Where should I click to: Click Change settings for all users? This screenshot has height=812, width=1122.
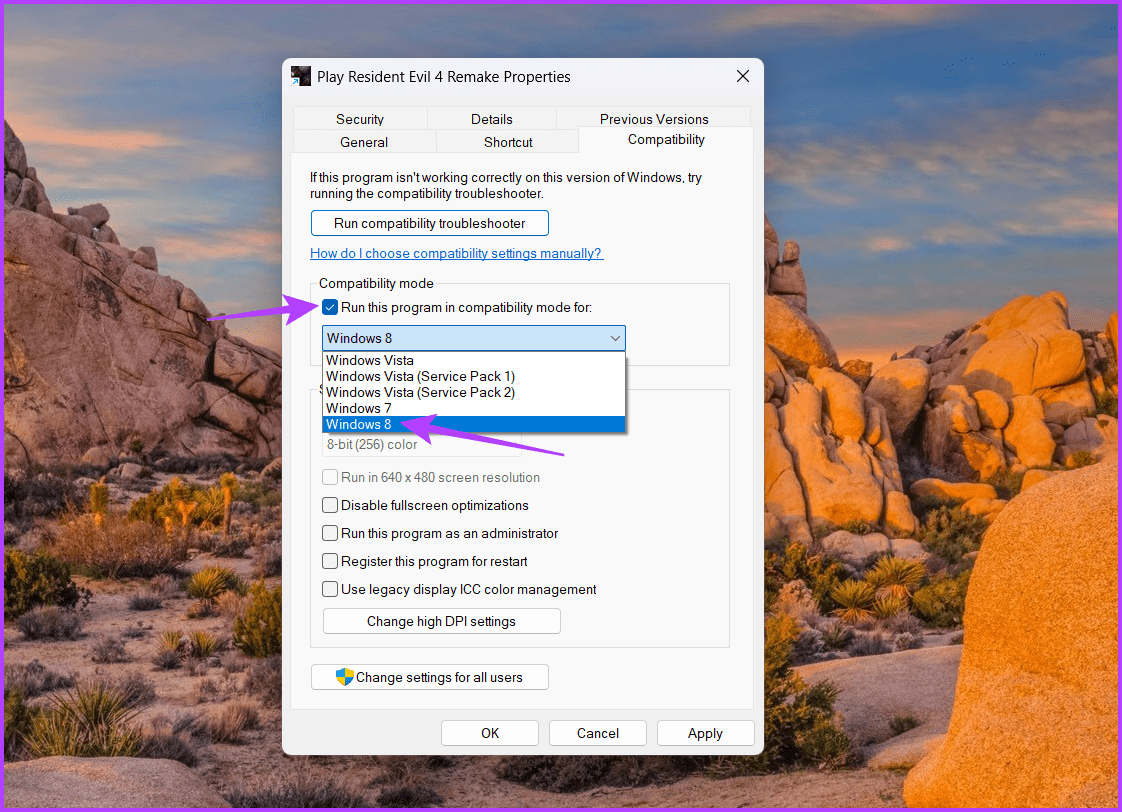(x=430, y=677)
